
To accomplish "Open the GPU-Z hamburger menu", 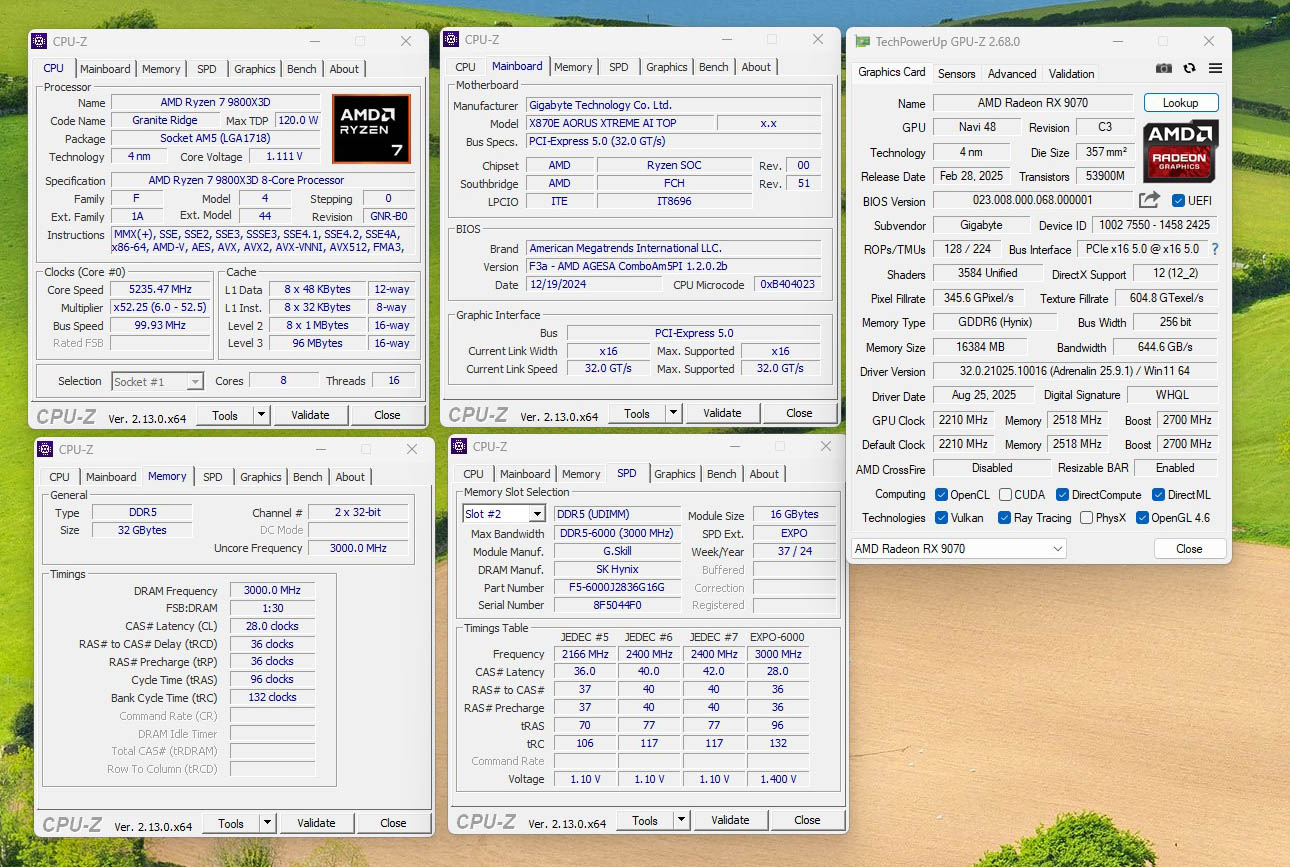I will (x=1215, y=68).
